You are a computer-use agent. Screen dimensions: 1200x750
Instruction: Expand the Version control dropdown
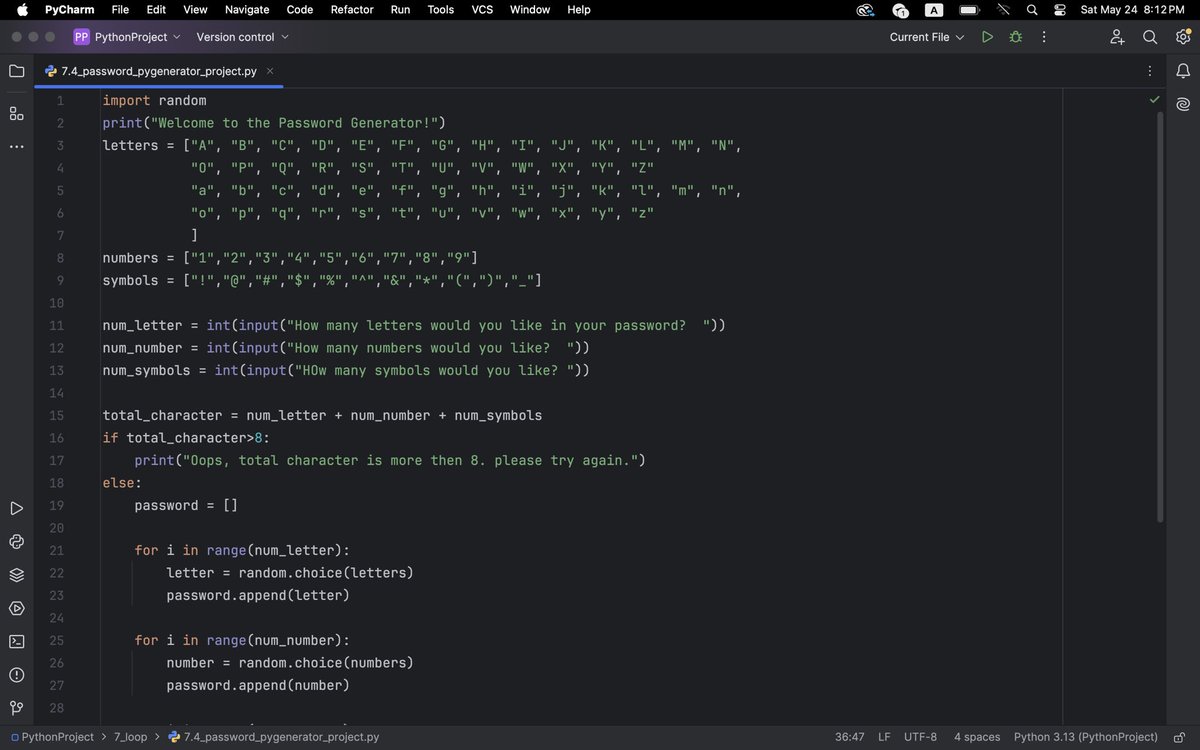[243, 37]
